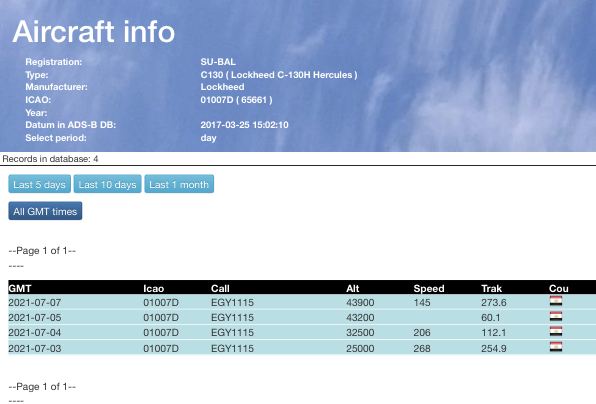
Task: Click altitude value 32500
Action: [x=360, y=333]
